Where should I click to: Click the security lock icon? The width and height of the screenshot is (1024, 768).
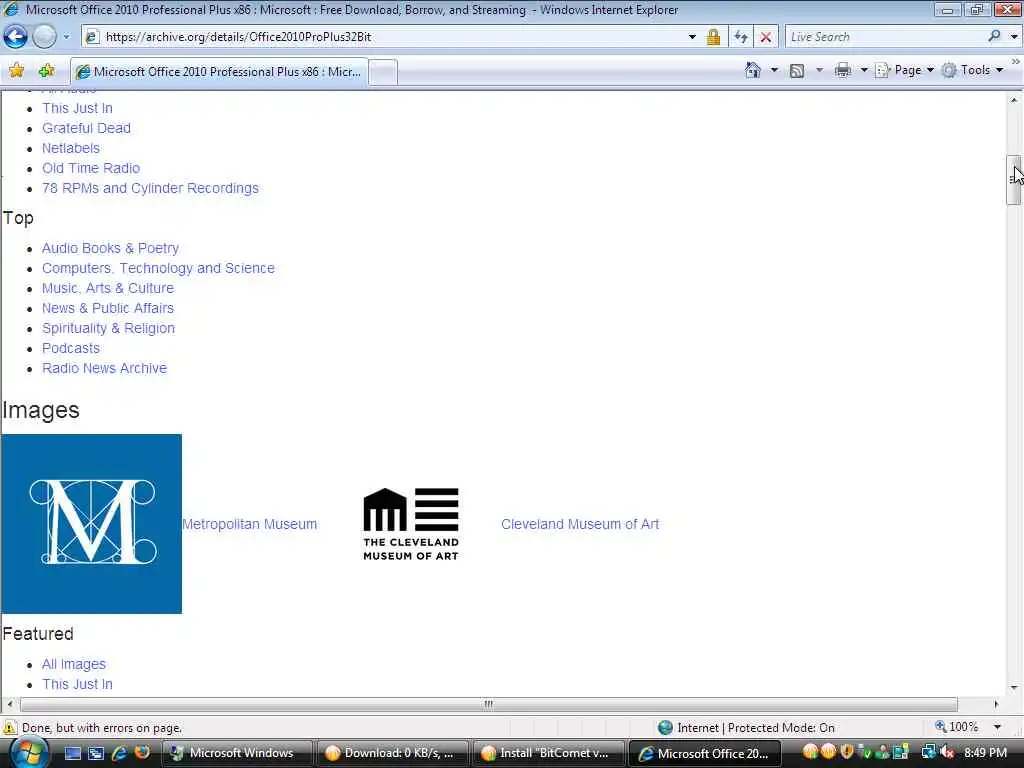(x=713, y=37)
